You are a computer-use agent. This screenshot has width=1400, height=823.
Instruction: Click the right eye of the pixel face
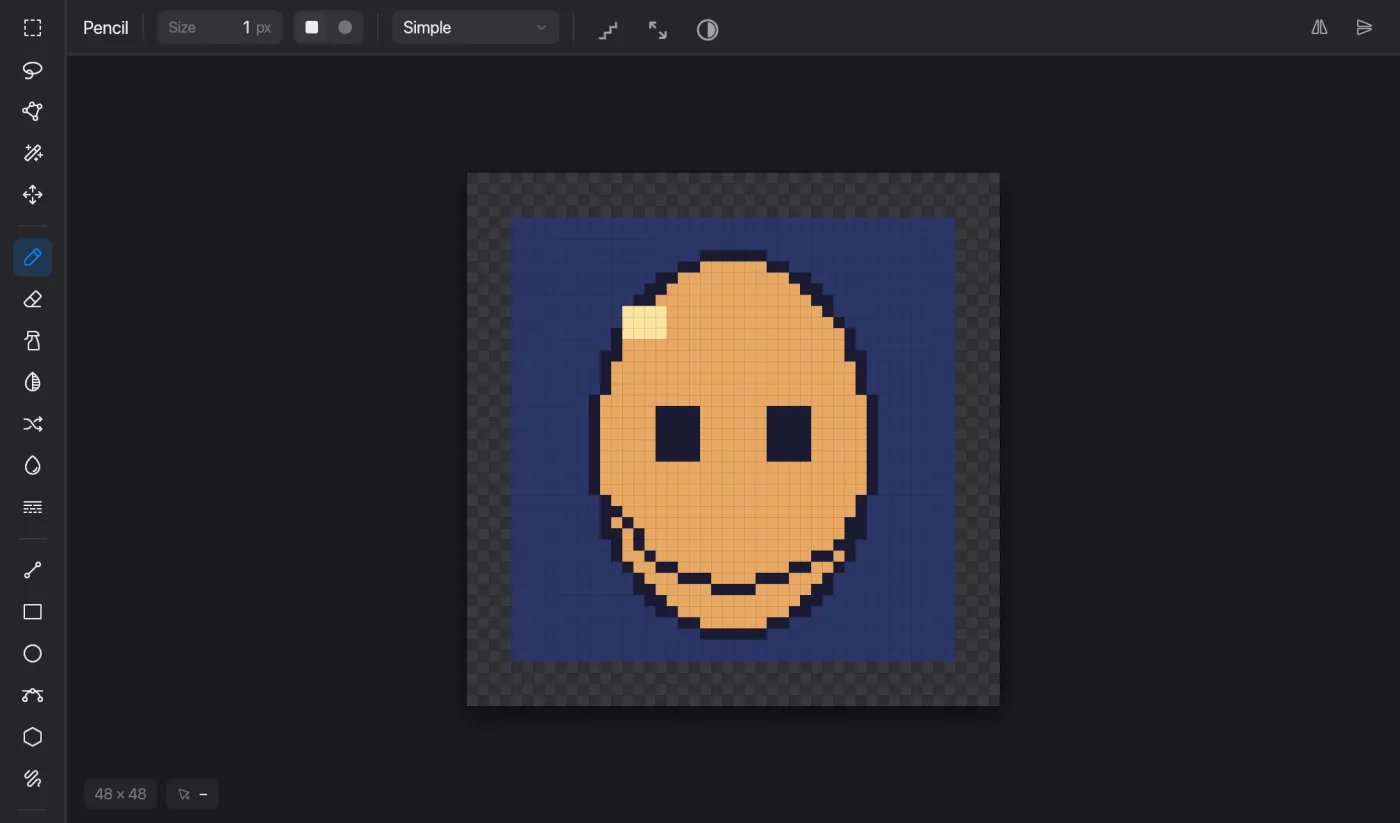point(789,433)
